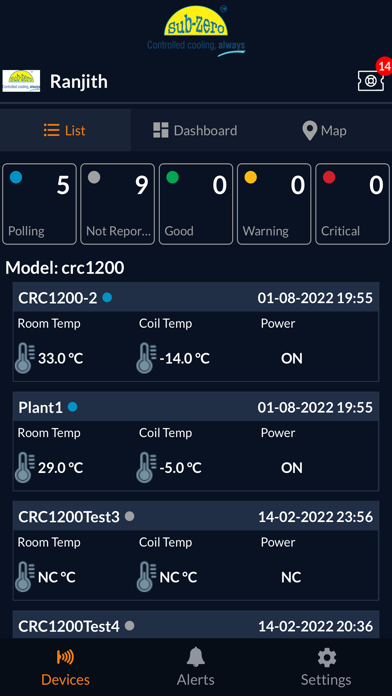This screenshot has height=696, width=392.
Task: Filter devices by Not Reporting status
Action: tap(118, 204)
